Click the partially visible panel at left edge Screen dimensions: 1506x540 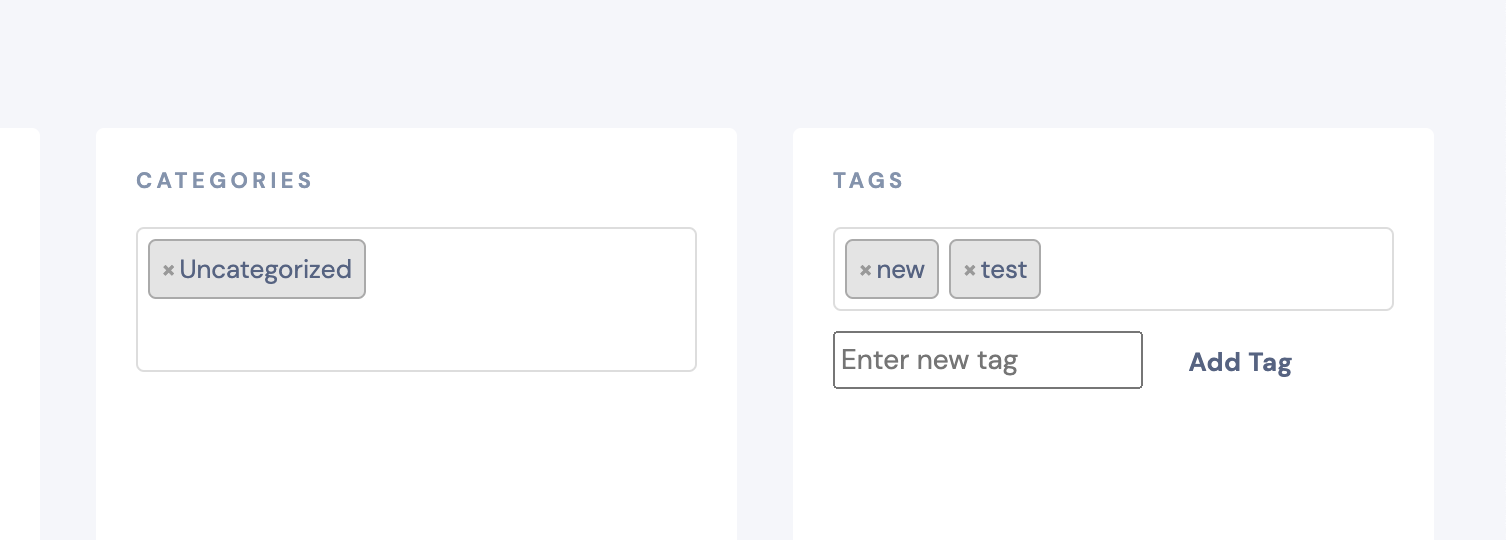tap(20, 334)
